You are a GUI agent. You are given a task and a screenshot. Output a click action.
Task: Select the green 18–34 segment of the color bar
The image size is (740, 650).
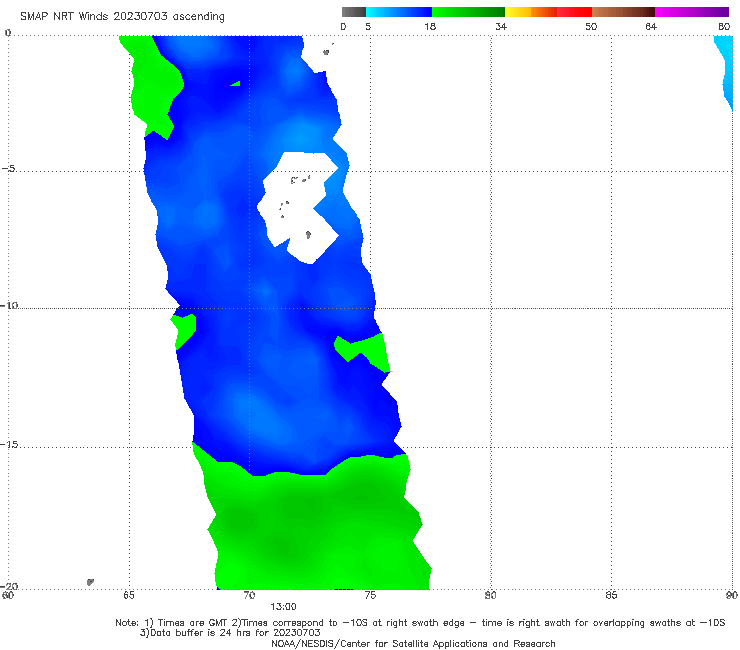468,12
